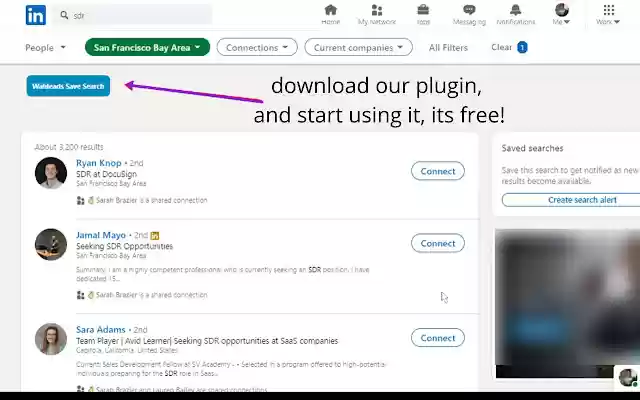The image size is (640, 400).
Task: Open Sara Adams's profile name link
Action: [x=100, y=329]
